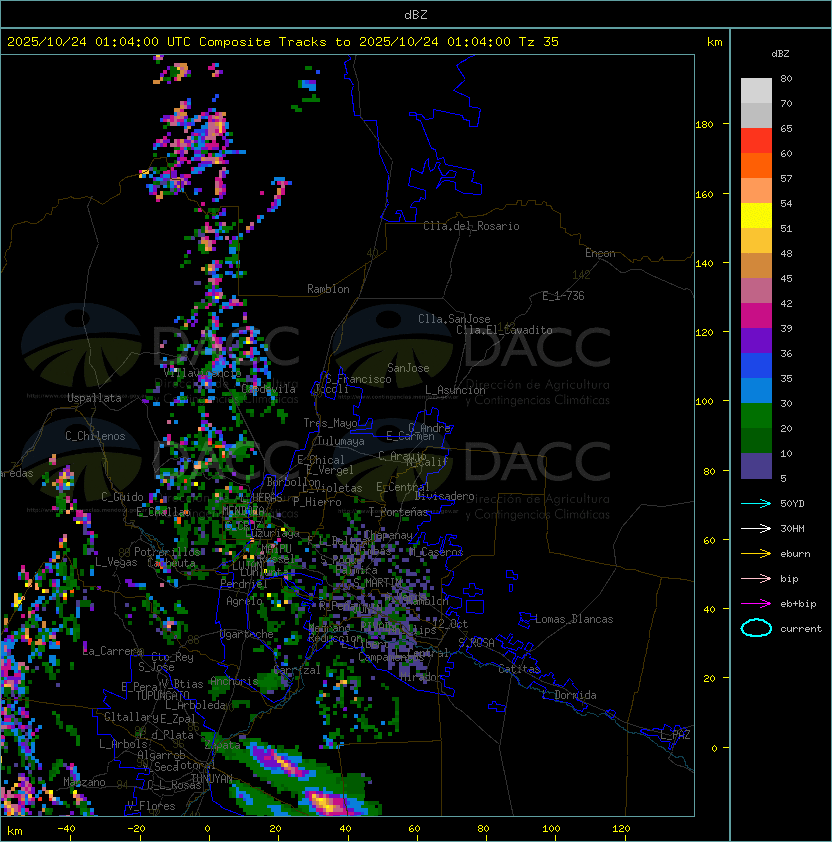Click the 'Encon' map label
This screenshot has width=832, height=842.
(600, 253)
